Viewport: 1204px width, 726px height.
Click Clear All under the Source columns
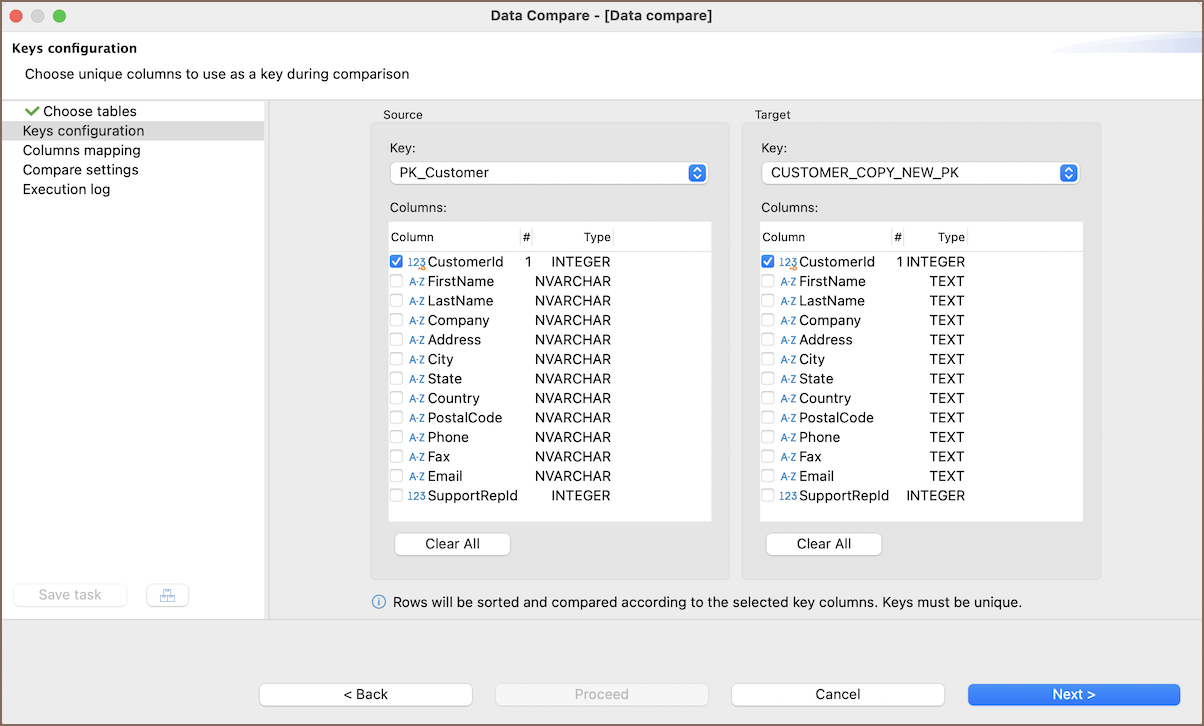(452, 544)
